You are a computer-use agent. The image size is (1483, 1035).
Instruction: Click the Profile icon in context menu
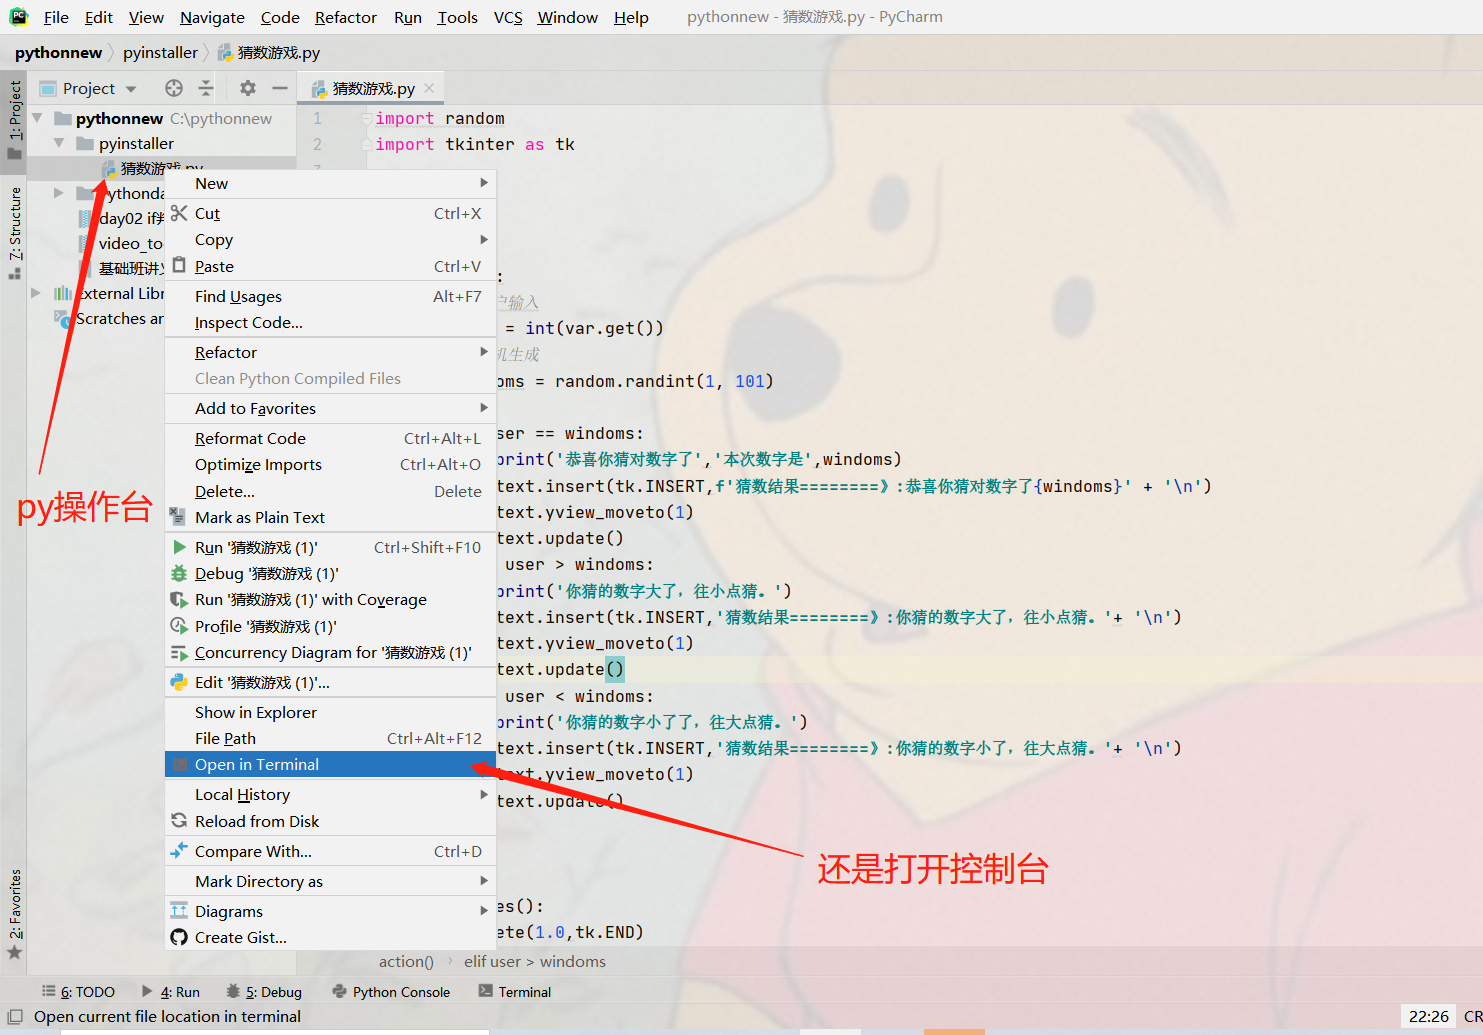pos(179,626)
